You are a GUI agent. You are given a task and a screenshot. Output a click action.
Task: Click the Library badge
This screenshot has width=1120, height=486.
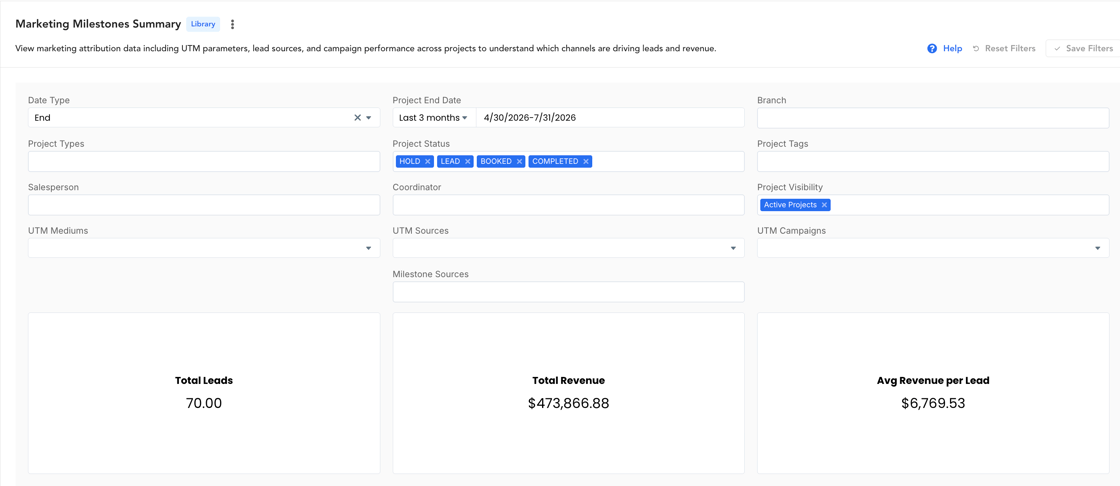(203, 24)
